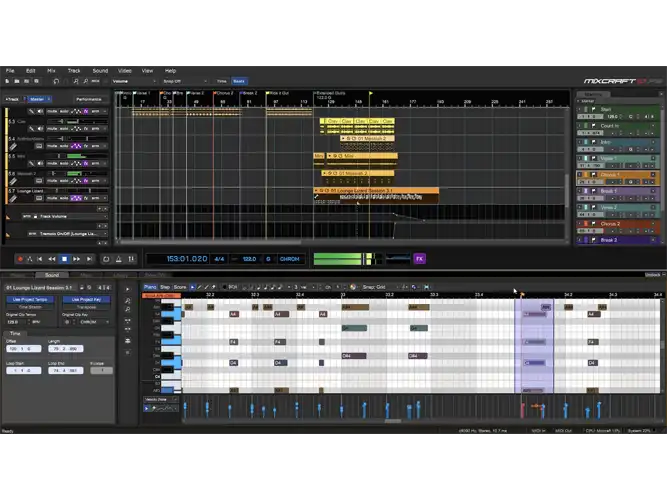Switch timeline to Time mode
This screenshot has width=667, height=500.
pos(222,81)
